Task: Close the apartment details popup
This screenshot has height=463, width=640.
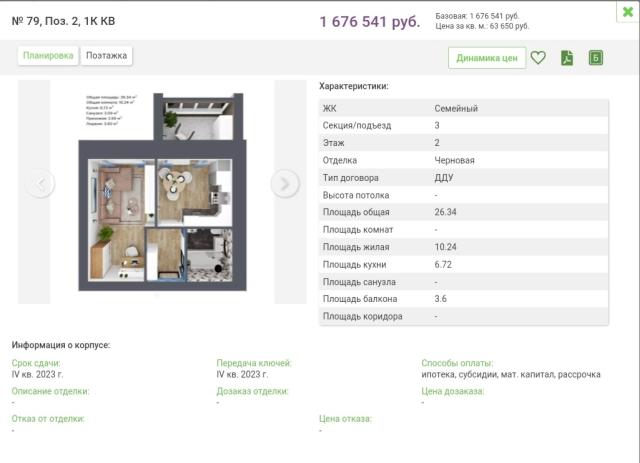Action: [x=627, y=12]
